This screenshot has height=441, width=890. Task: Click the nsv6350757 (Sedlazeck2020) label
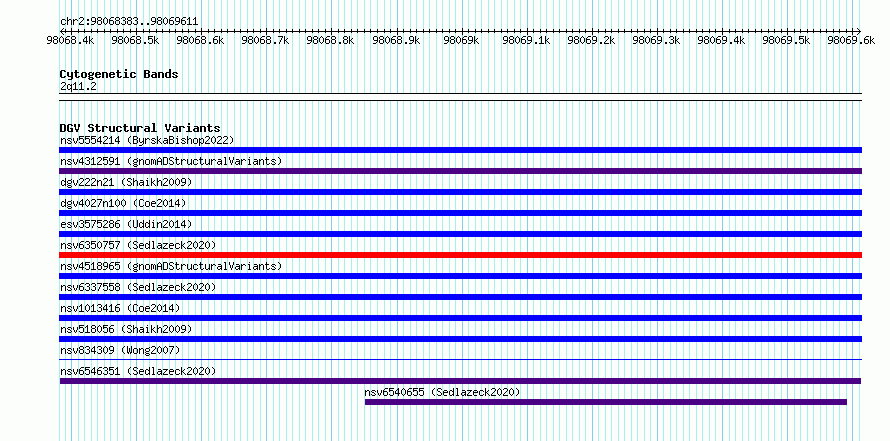pos(138,245)
